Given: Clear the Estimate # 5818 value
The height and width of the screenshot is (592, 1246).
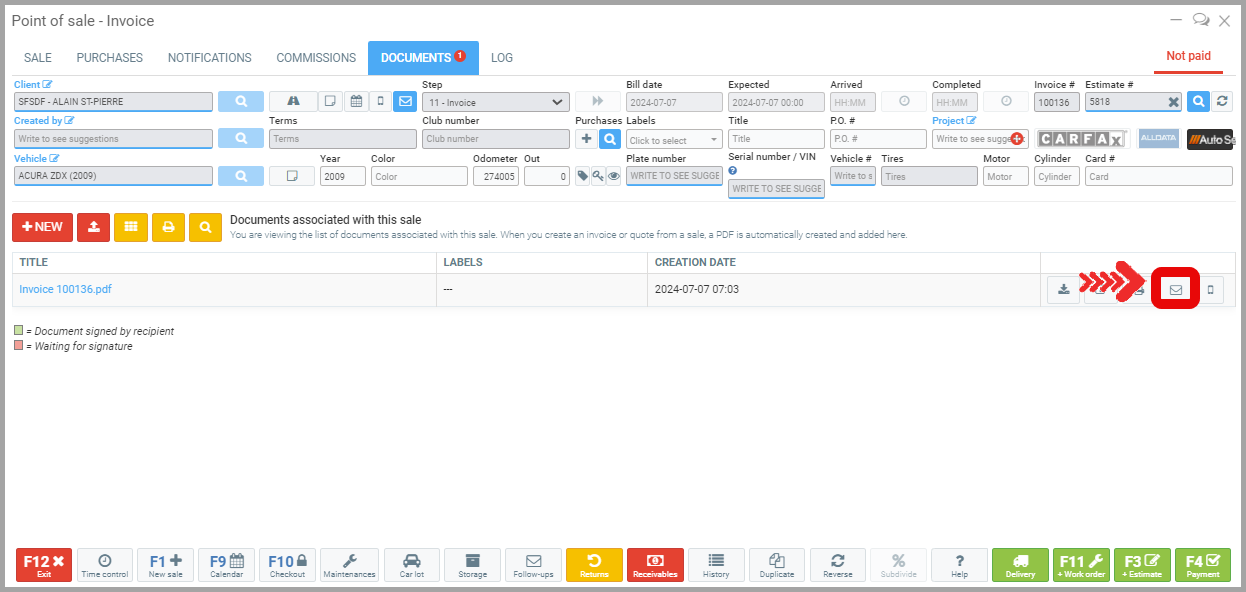Looking at the screenshot, I should pos(1173,102).
